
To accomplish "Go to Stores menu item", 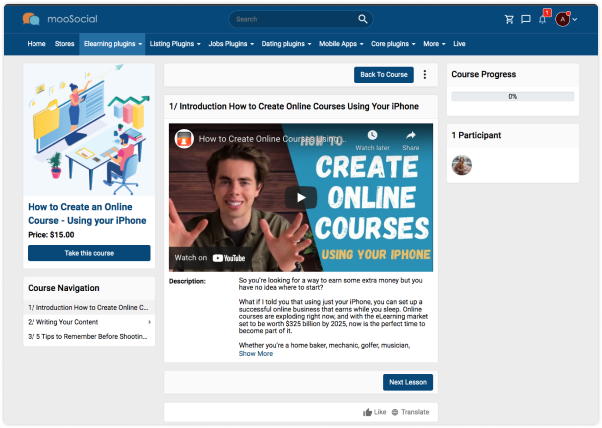I will click(64, 44).
